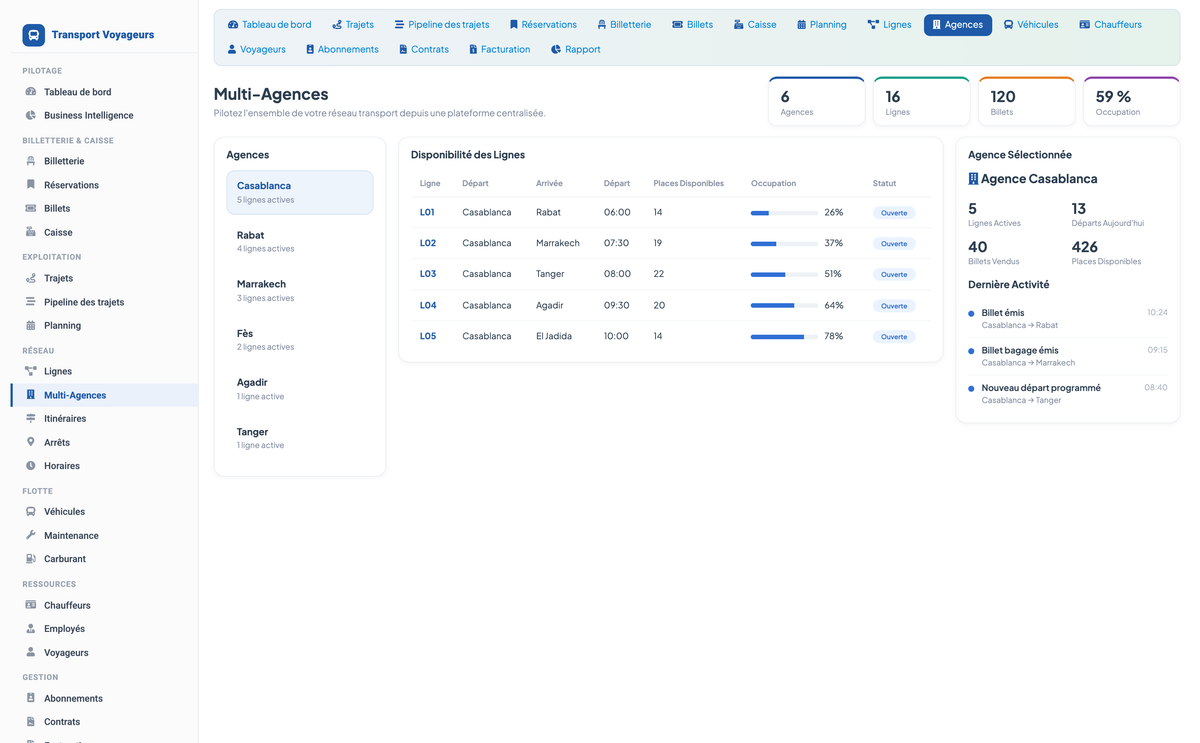Click the Lignes network icon in sidebar
Image resolution: width=1200 pixels, height=743 pixels.
tap(31, 371)
